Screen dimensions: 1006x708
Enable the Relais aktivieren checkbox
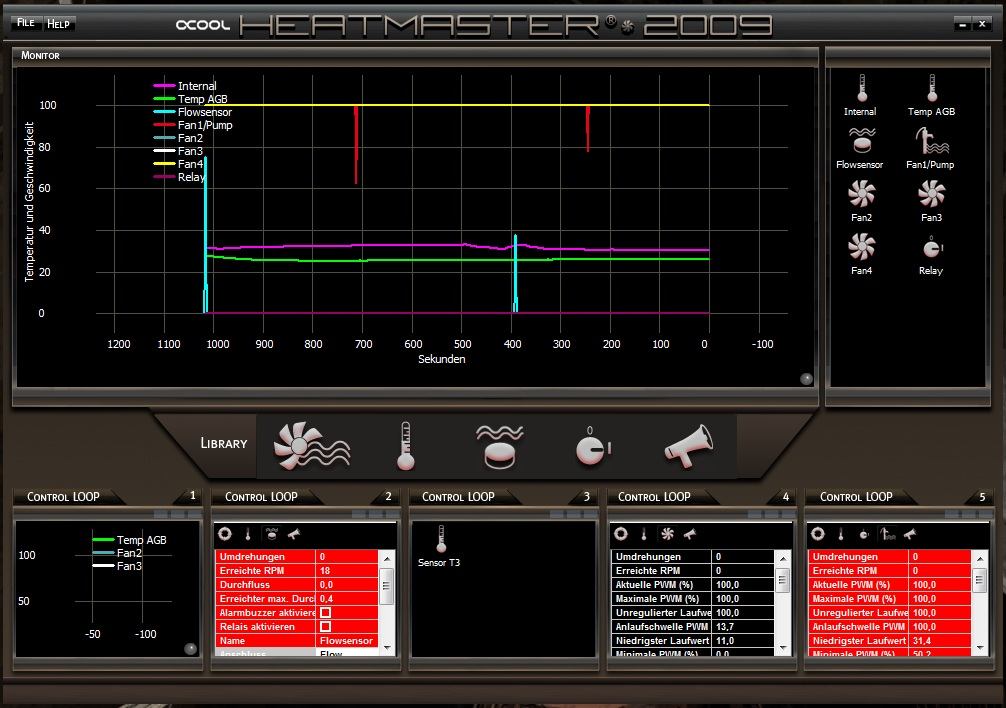click(x=326, y=627)
